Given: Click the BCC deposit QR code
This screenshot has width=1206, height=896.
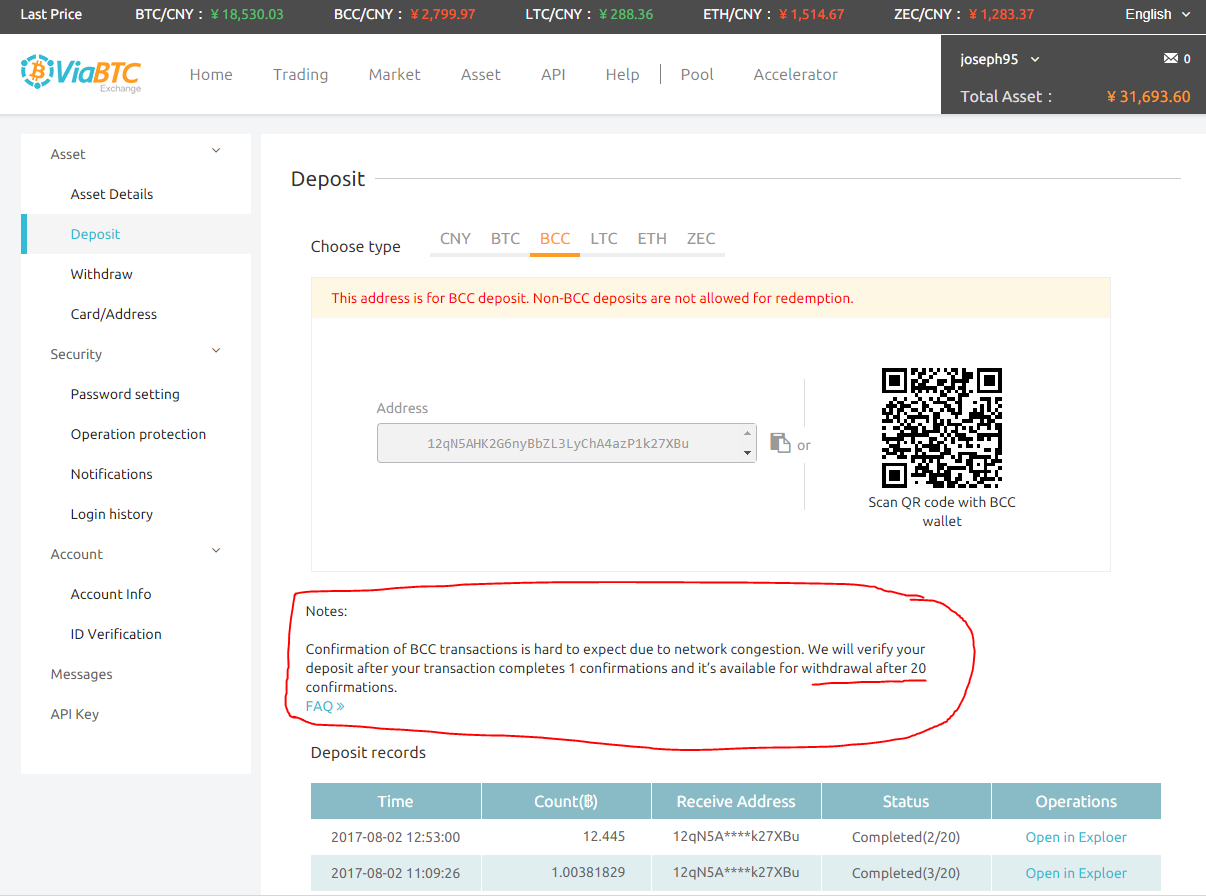Looking at the screenshot, I should point(941,427).
